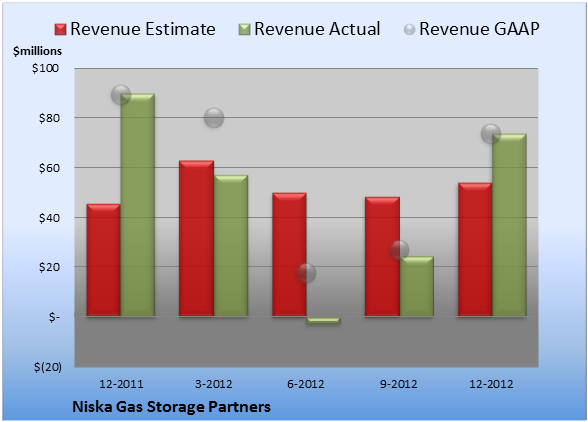Click the gray Revenue GAAP legend marker
The image size is (588, 422).
pos(410,30)
